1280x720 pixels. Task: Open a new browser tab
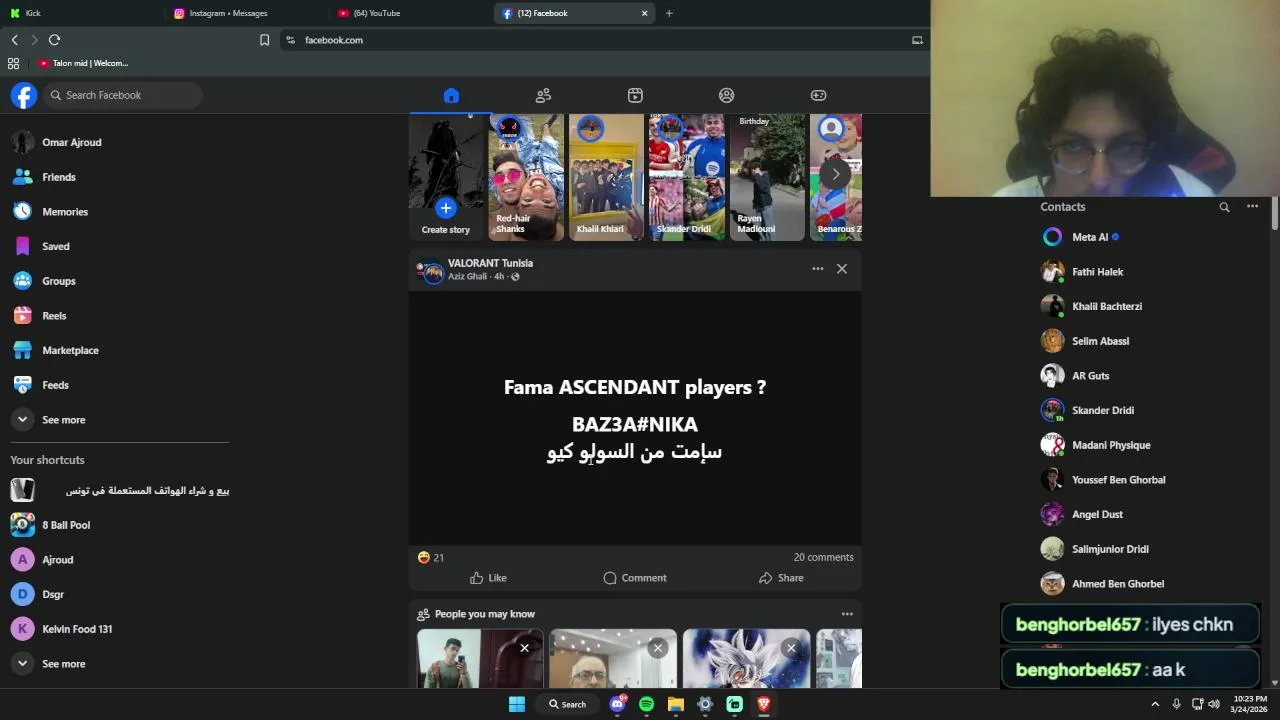coord(669,13)
